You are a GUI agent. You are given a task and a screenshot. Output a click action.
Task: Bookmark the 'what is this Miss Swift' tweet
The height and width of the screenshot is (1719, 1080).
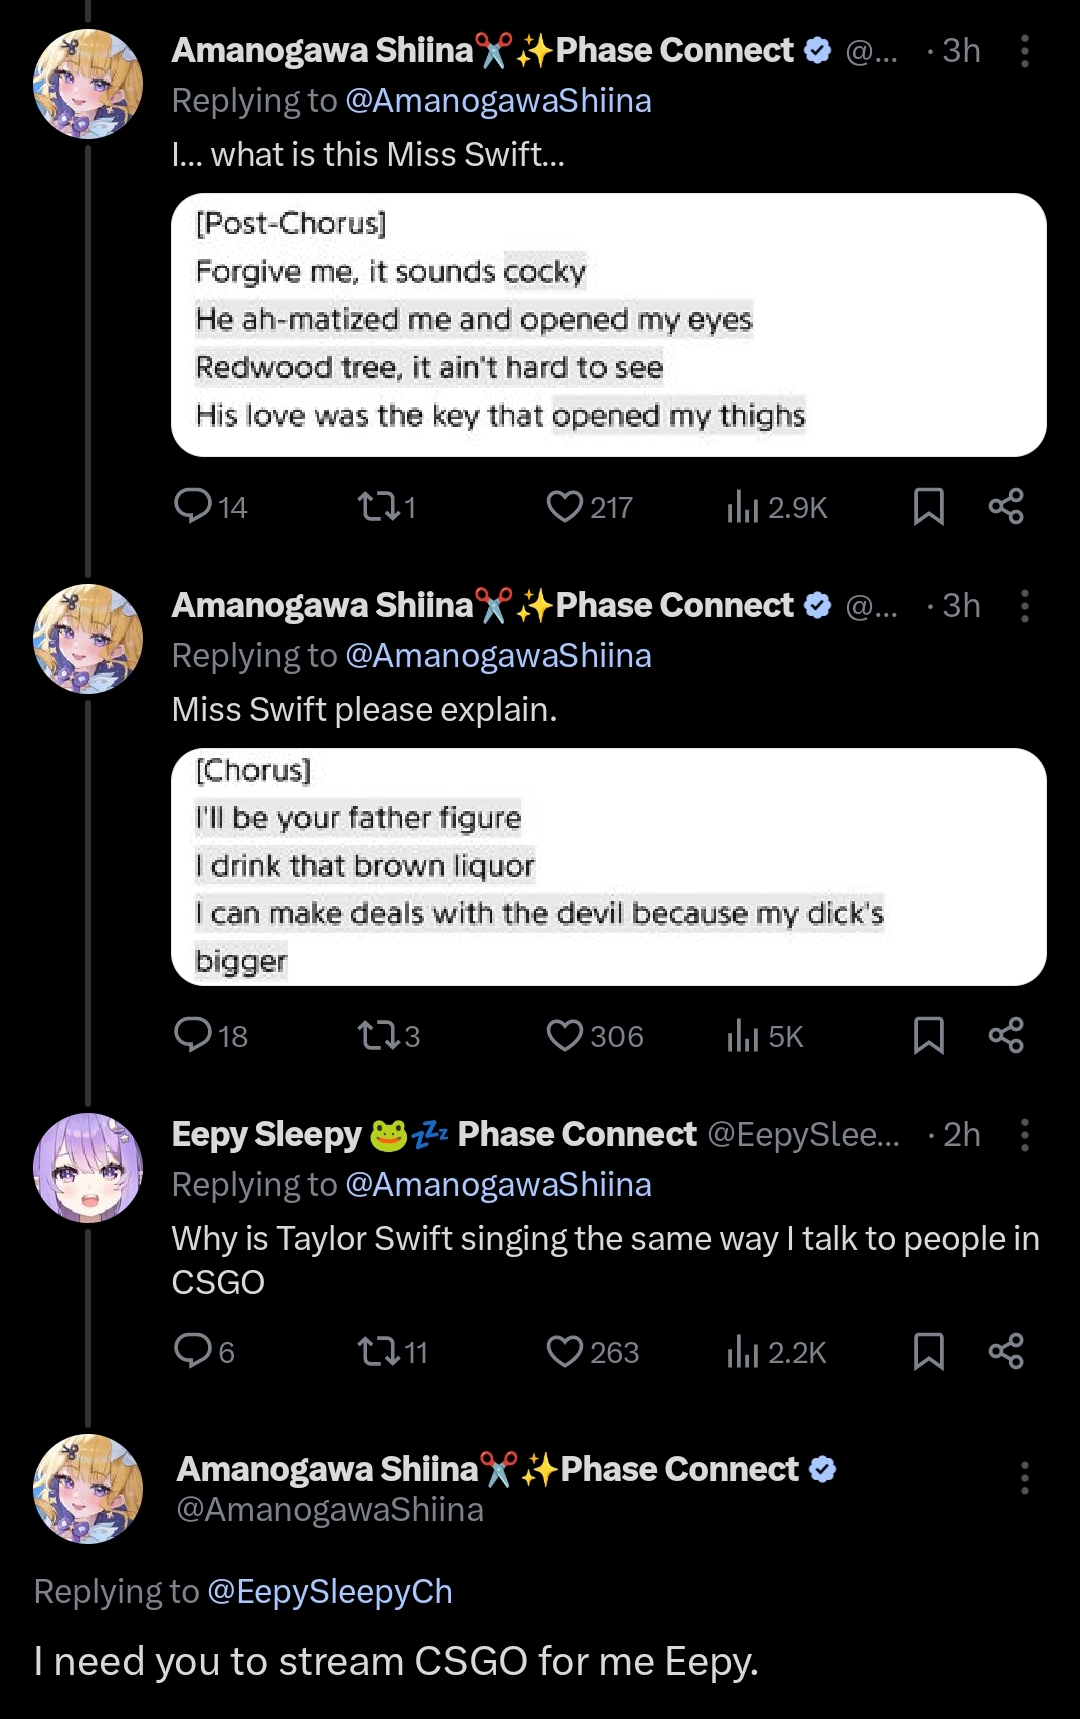[x=929, y=507]
